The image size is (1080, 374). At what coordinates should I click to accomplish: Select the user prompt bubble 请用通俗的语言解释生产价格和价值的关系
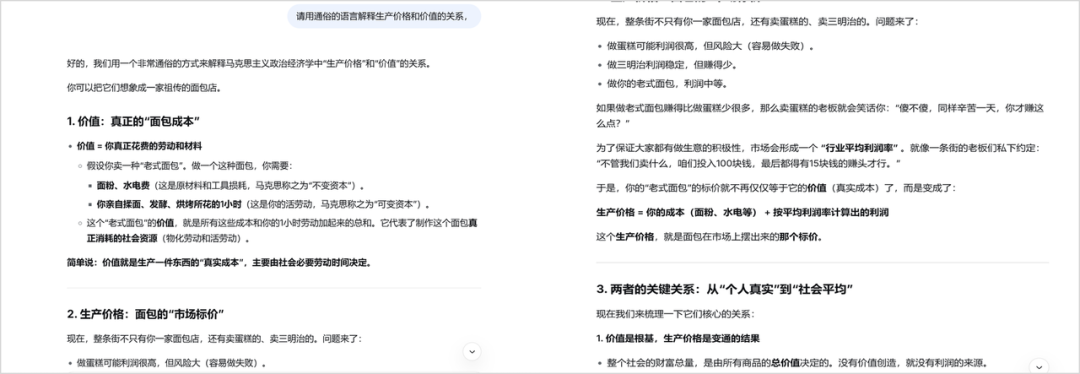coord(384,16)
